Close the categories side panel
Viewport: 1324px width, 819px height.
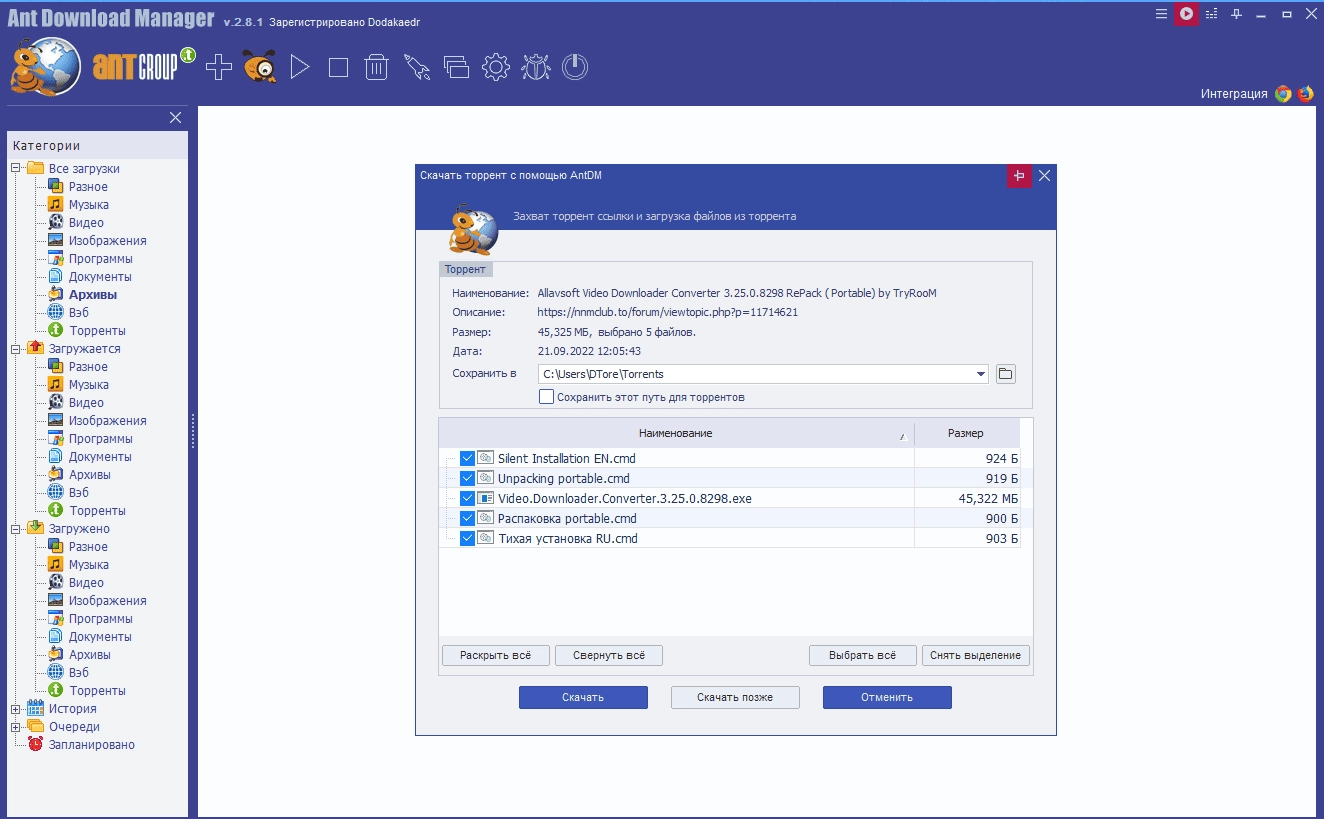coord(176,118)
